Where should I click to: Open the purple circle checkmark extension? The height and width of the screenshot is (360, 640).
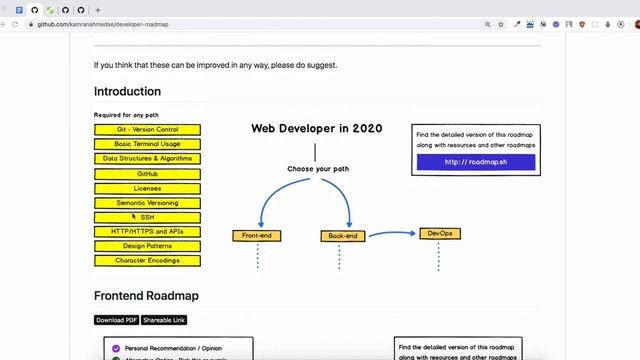tap(556, 24)
